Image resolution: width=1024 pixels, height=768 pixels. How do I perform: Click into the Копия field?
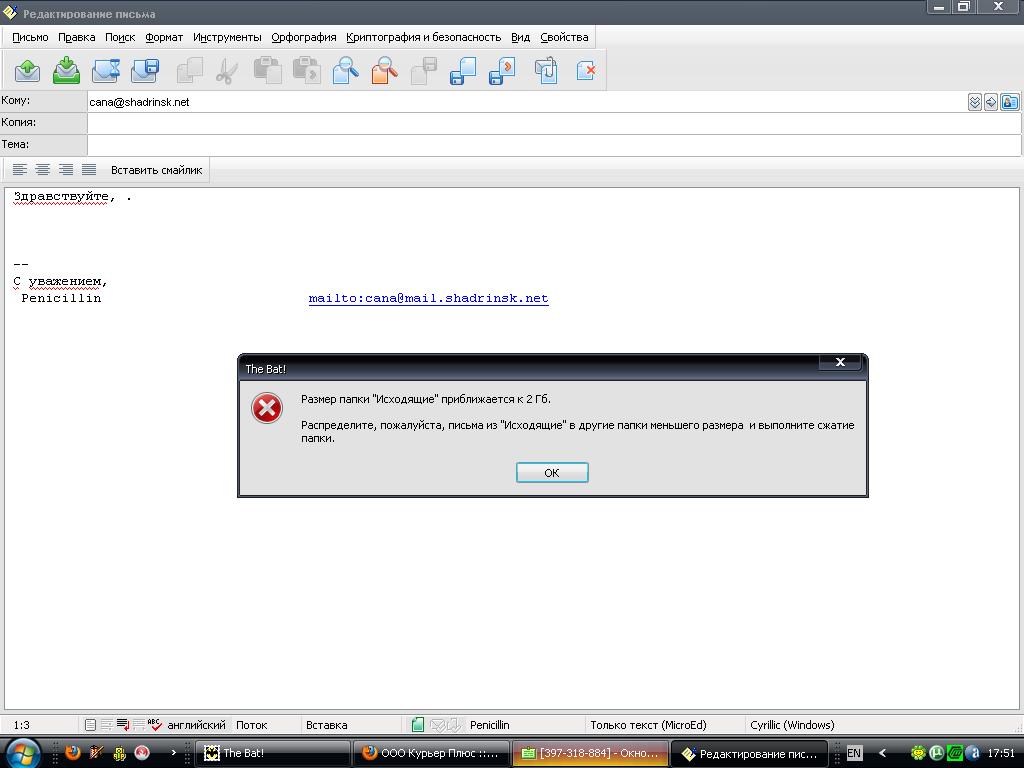pyautogui.click(x=554, y=123)
